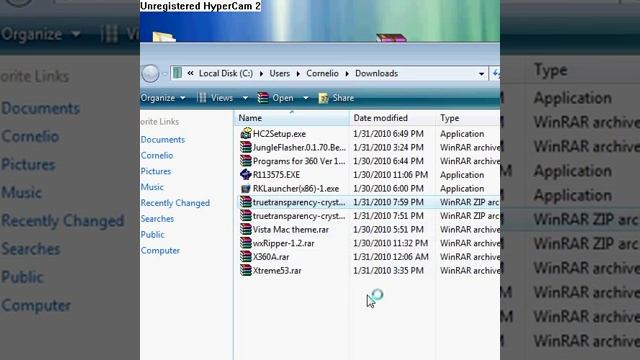This screenshot has width=640, height=360.
Task: Open Documents favorite link
Action: 163,140
